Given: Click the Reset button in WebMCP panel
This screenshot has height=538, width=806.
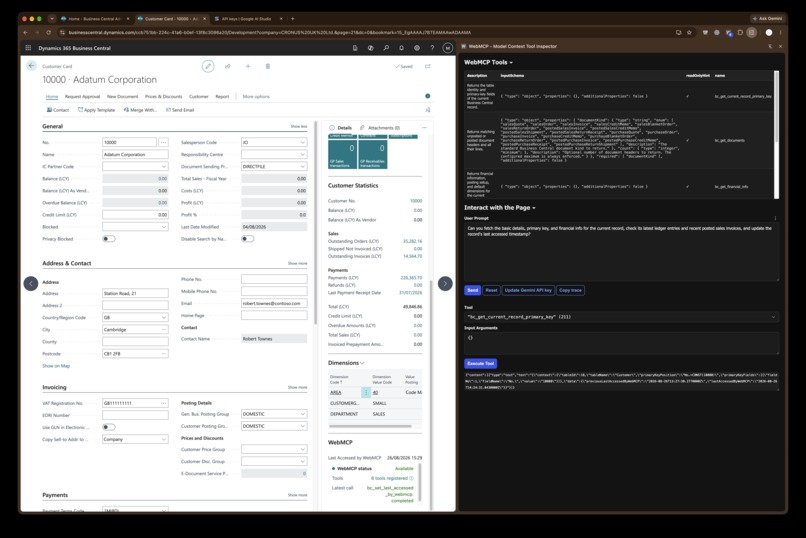Looking at the screenshot, I should 491,290.
